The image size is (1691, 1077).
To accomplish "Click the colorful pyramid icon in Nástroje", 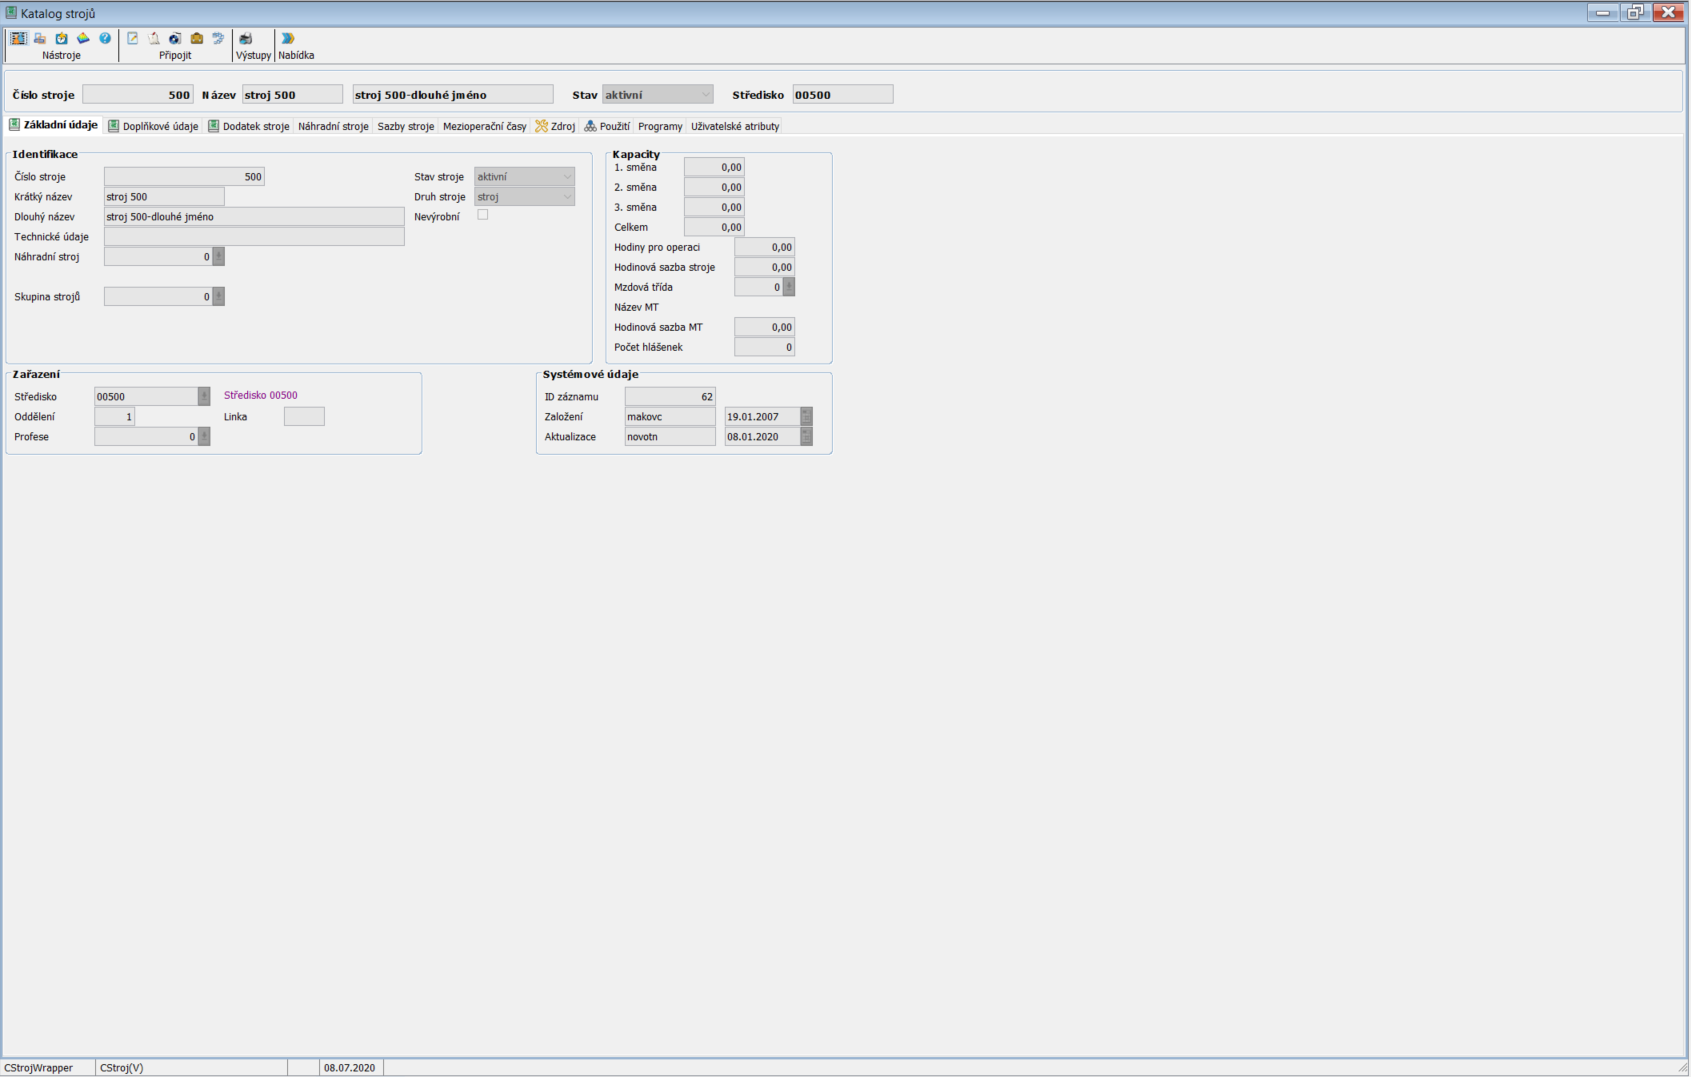I will point(83,39).
